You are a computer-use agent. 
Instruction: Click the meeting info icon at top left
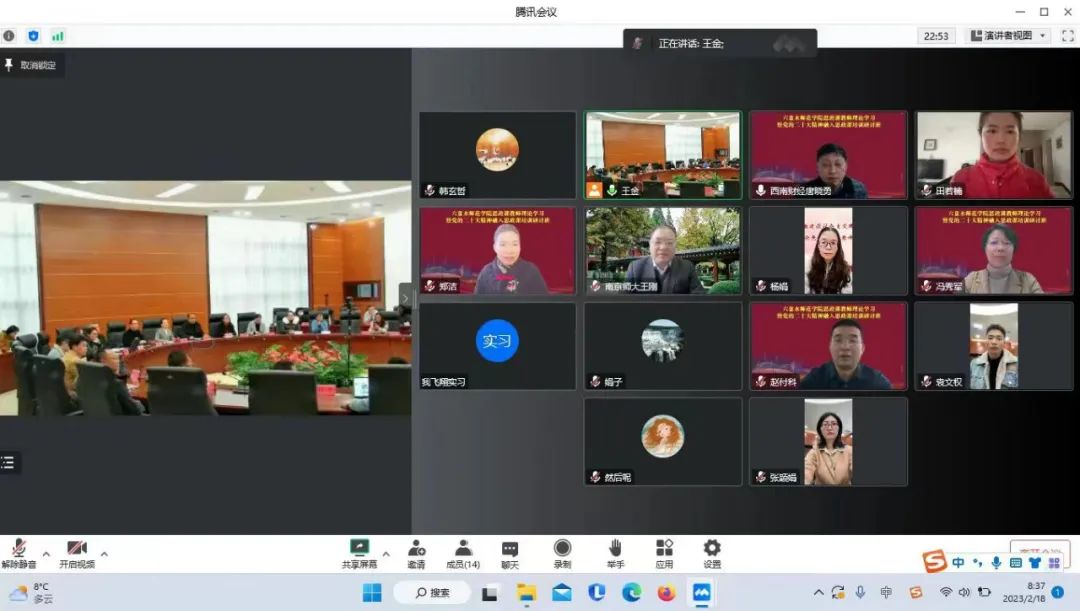(x=9, y=36)
